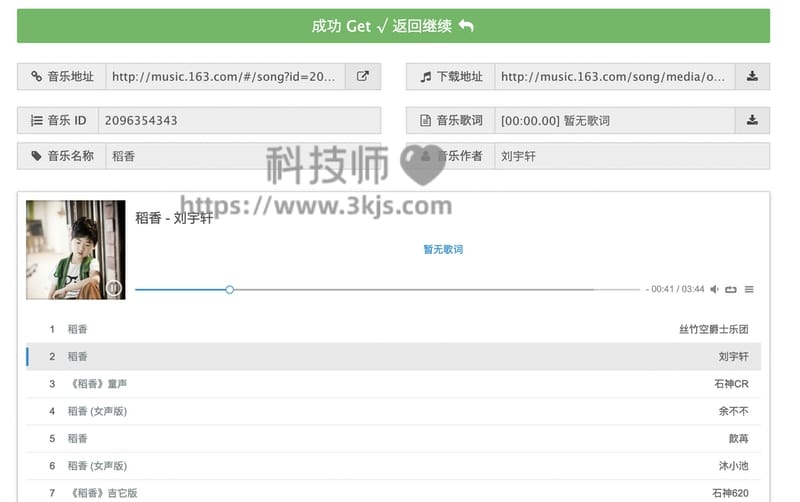Toggle the playlist menu icon
Screen dimensions: 800x502
749,289
